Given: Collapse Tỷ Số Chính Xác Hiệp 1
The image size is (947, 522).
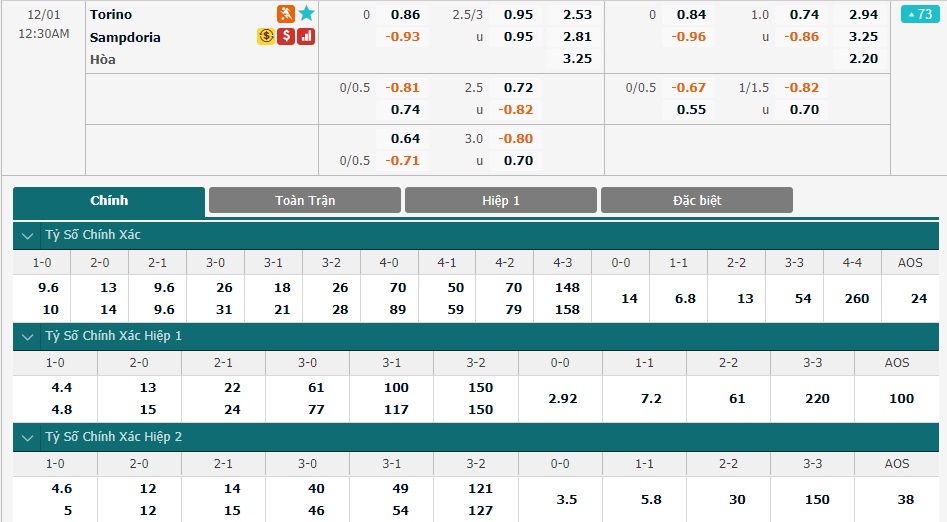Looking at the screenshot, I should click(x=27, y=337).
